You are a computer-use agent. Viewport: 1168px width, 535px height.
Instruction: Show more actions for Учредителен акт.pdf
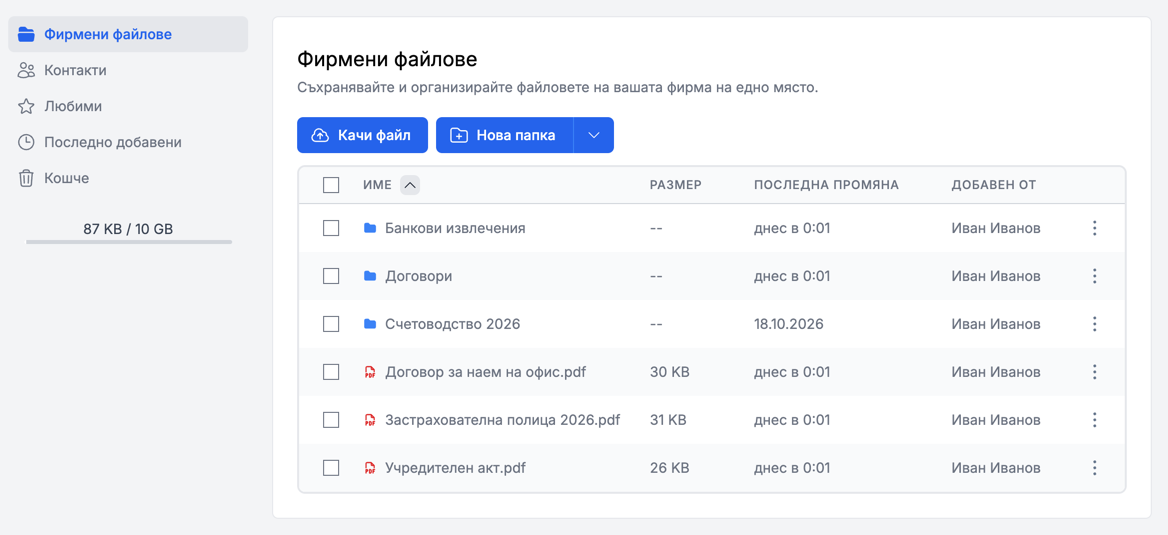tap(1094, 468)
